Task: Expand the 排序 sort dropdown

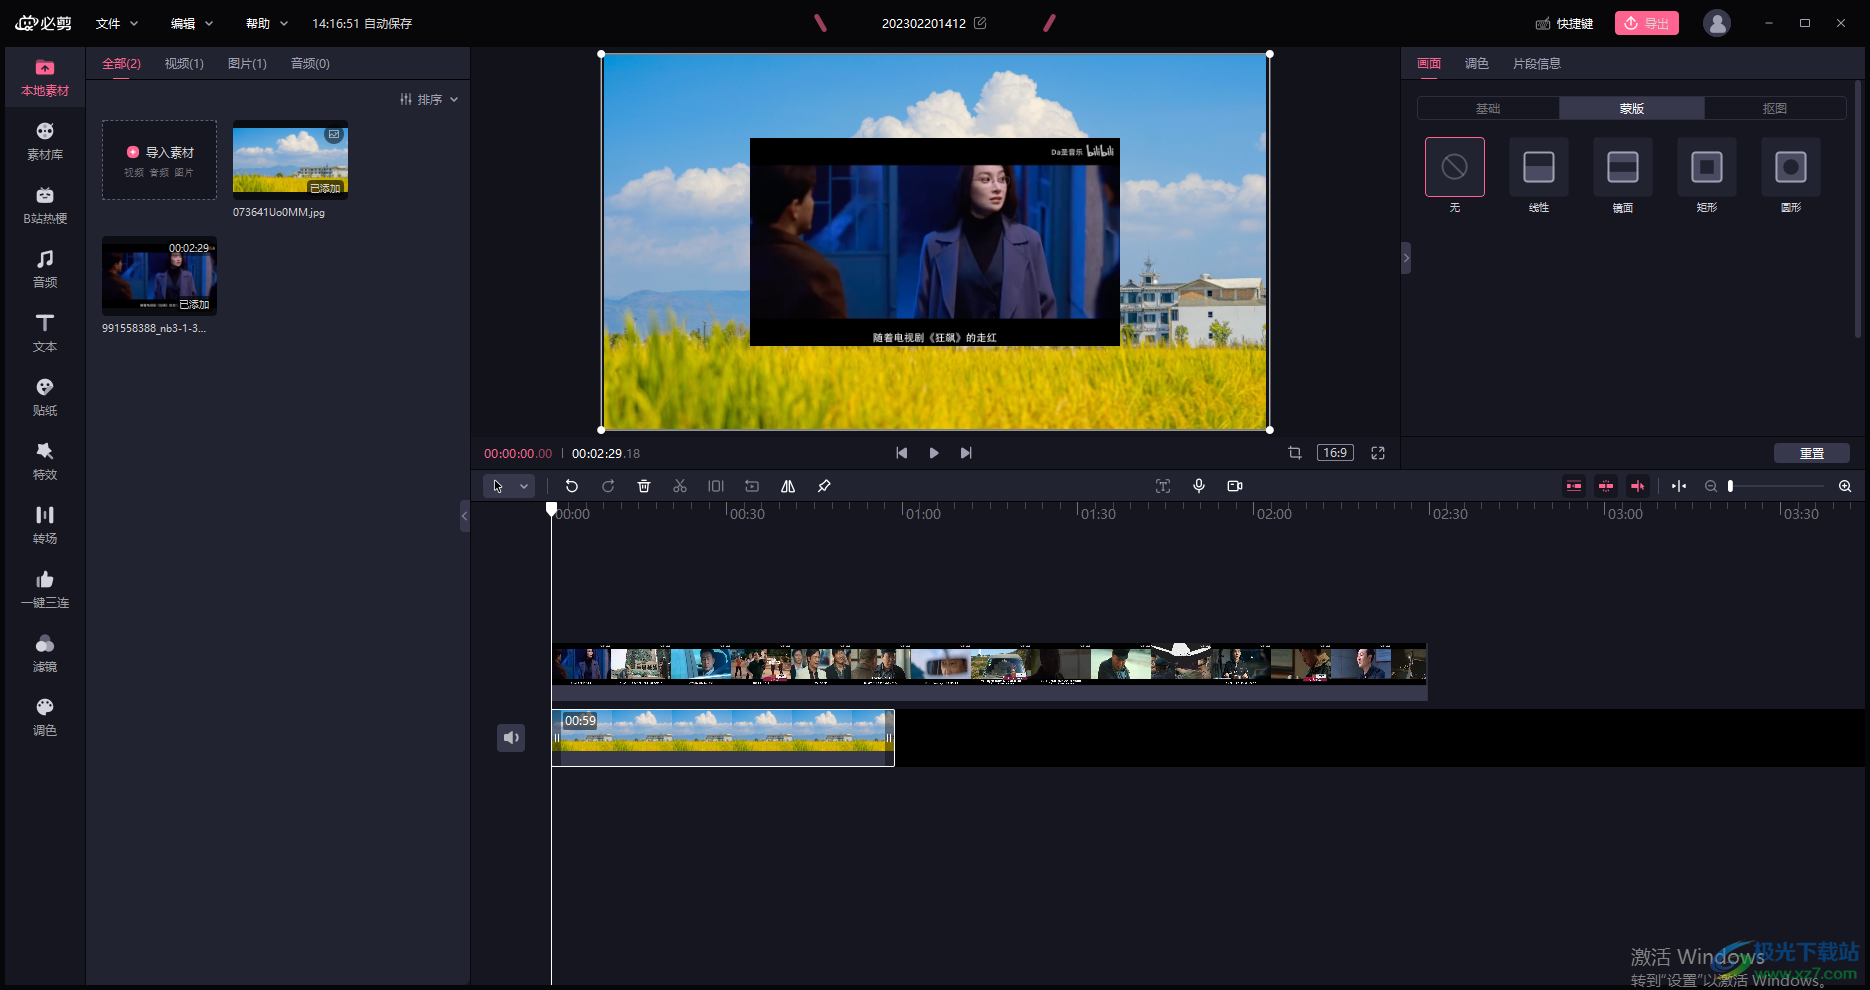Action: pyautogui.click(x=429, y=99)
